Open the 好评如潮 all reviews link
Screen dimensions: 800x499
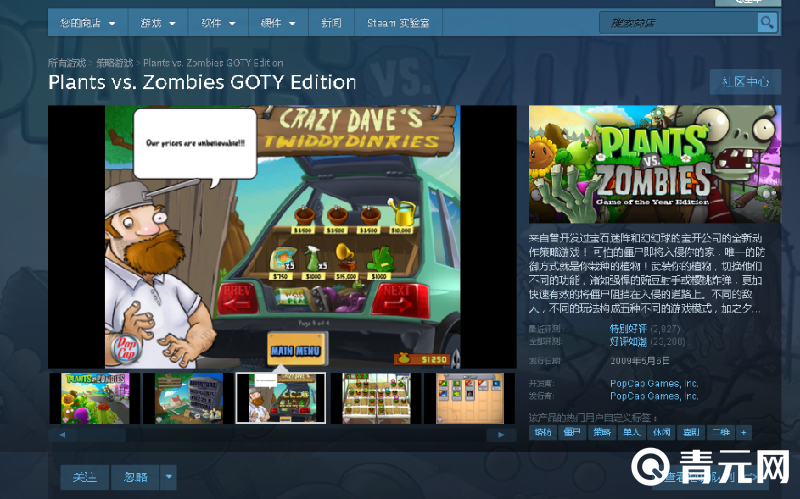coord(629,342)
